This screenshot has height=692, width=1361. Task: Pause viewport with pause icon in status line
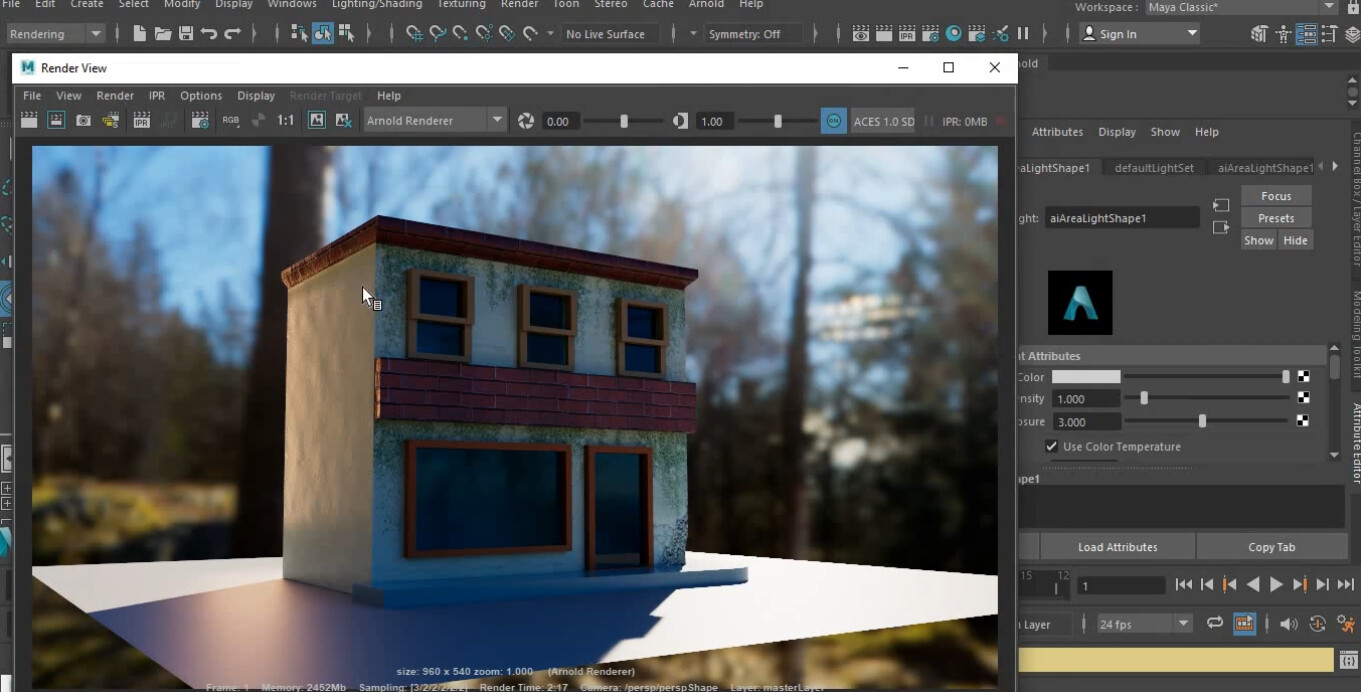click(1023, 34)
